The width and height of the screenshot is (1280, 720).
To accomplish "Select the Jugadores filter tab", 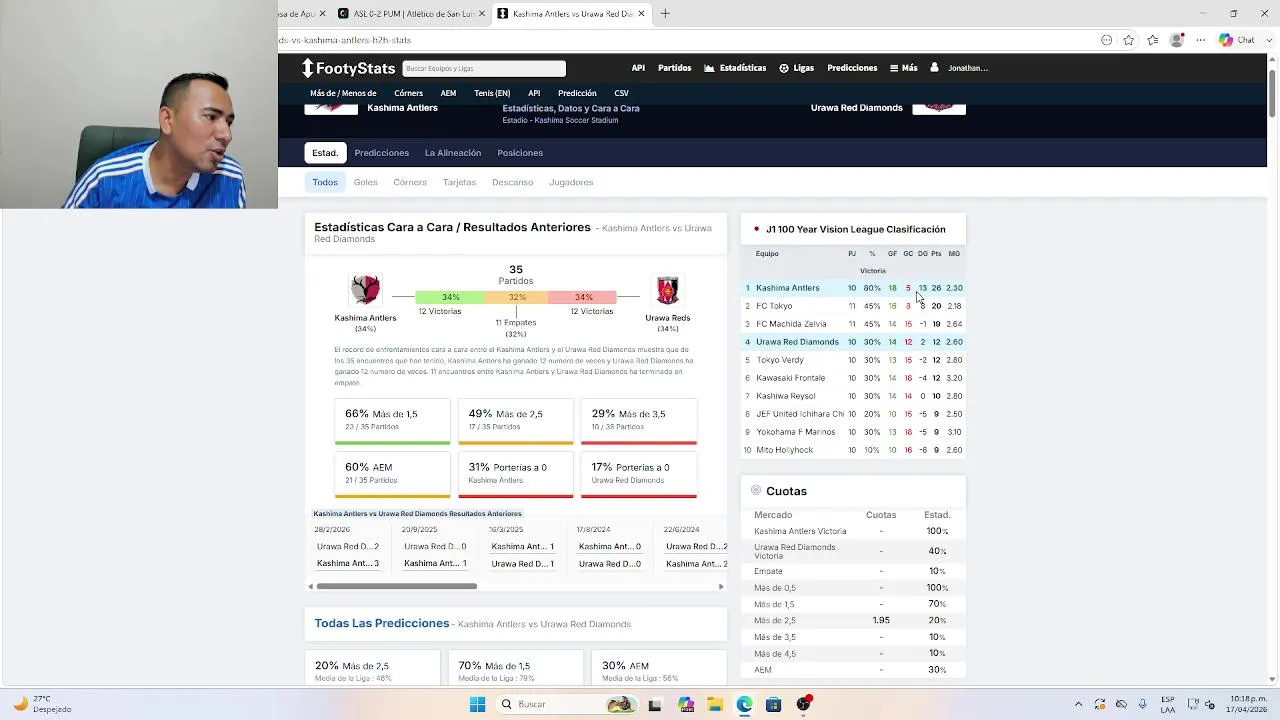I will pos(571,182).
